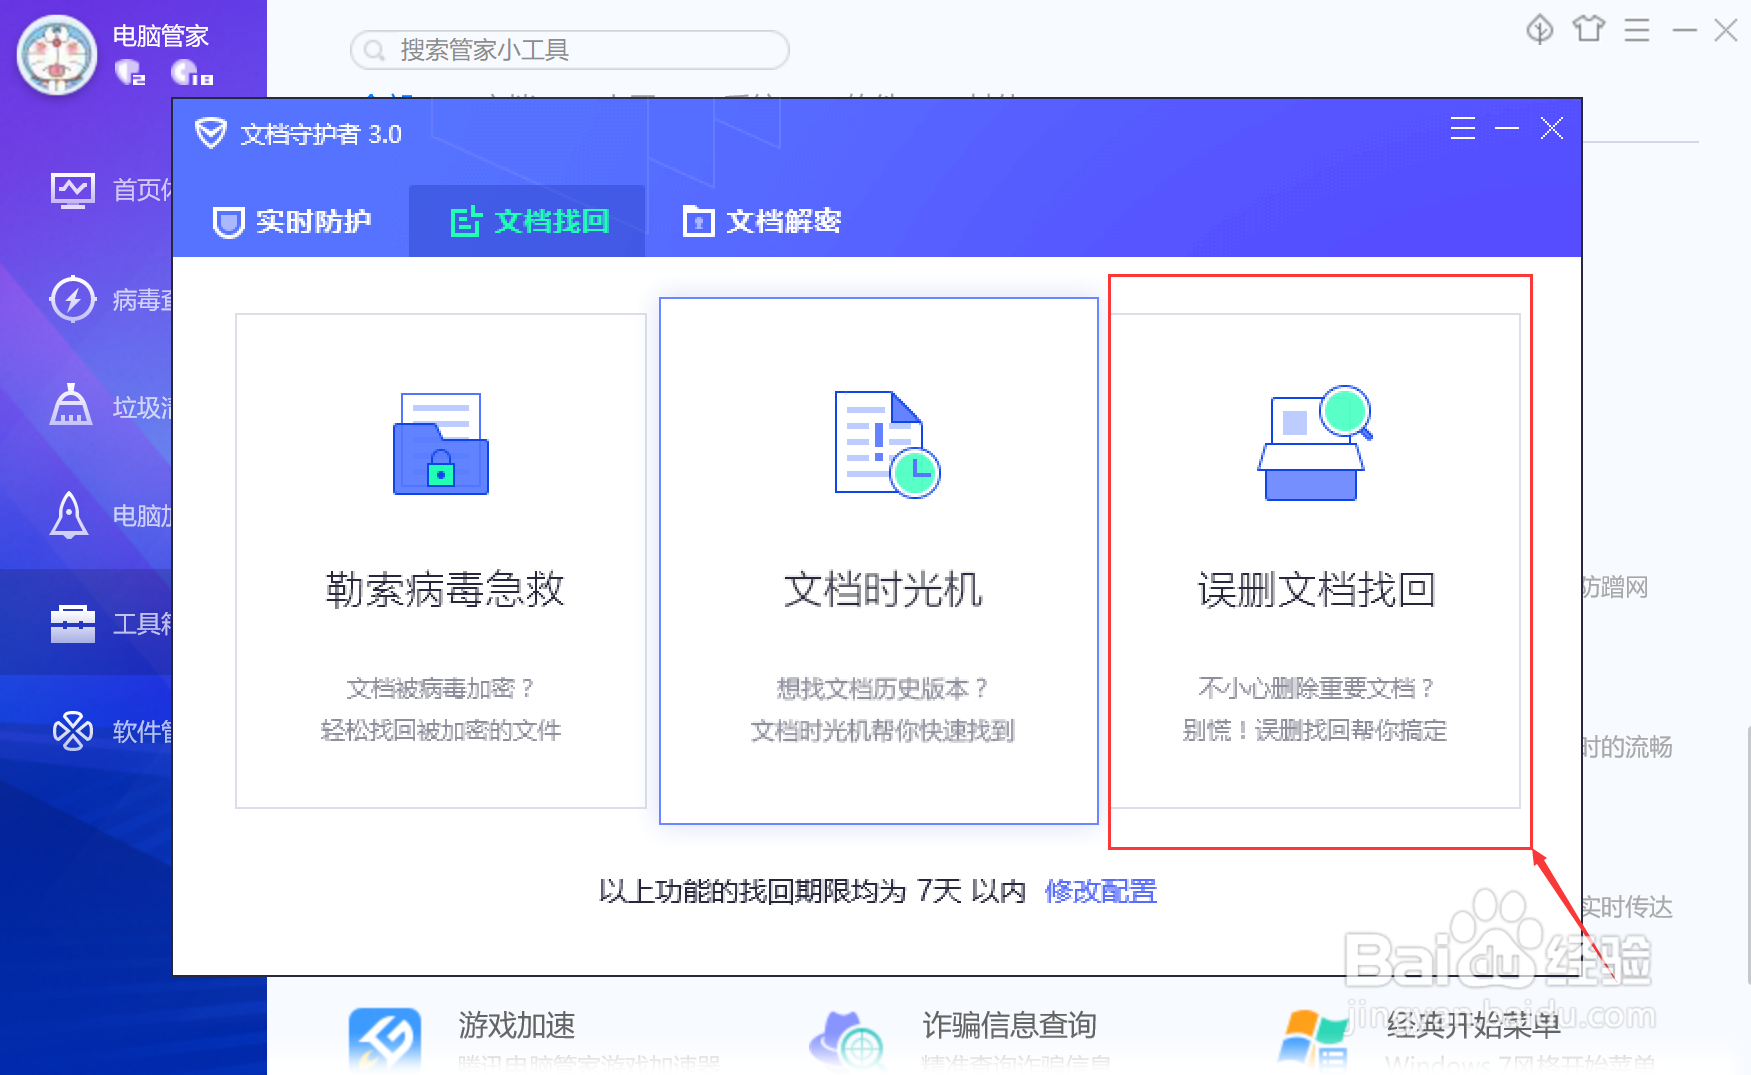This screenshot has height=1075, width=1751.
Task: Switch to the 实时防护 tab
Action: [292, 221]
